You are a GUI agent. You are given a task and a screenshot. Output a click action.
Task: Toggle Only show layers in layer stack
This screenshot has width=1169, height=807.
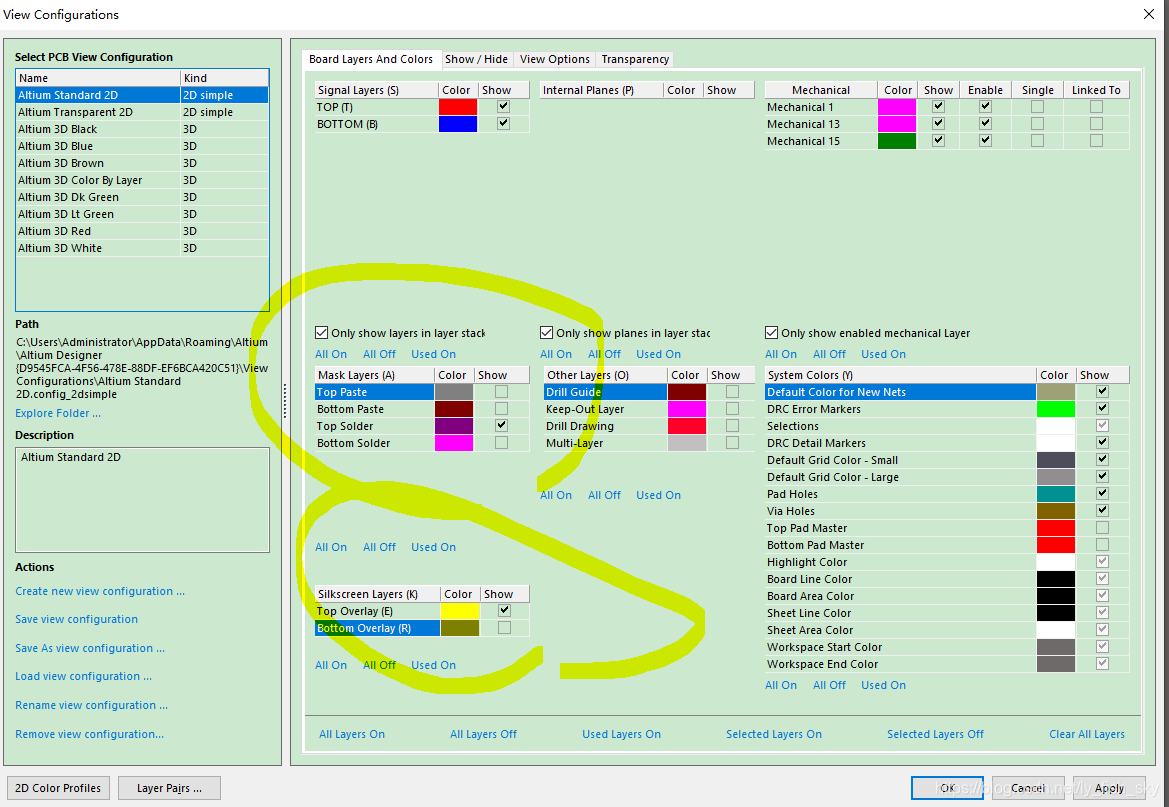(322, 333)
